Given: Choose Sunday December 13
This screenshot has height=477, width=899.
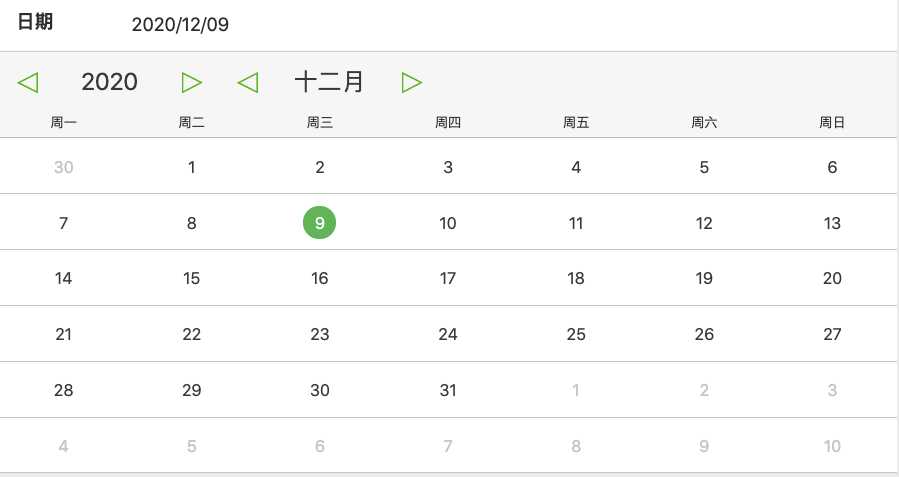Looking at the screenshot, I should 832,223.
